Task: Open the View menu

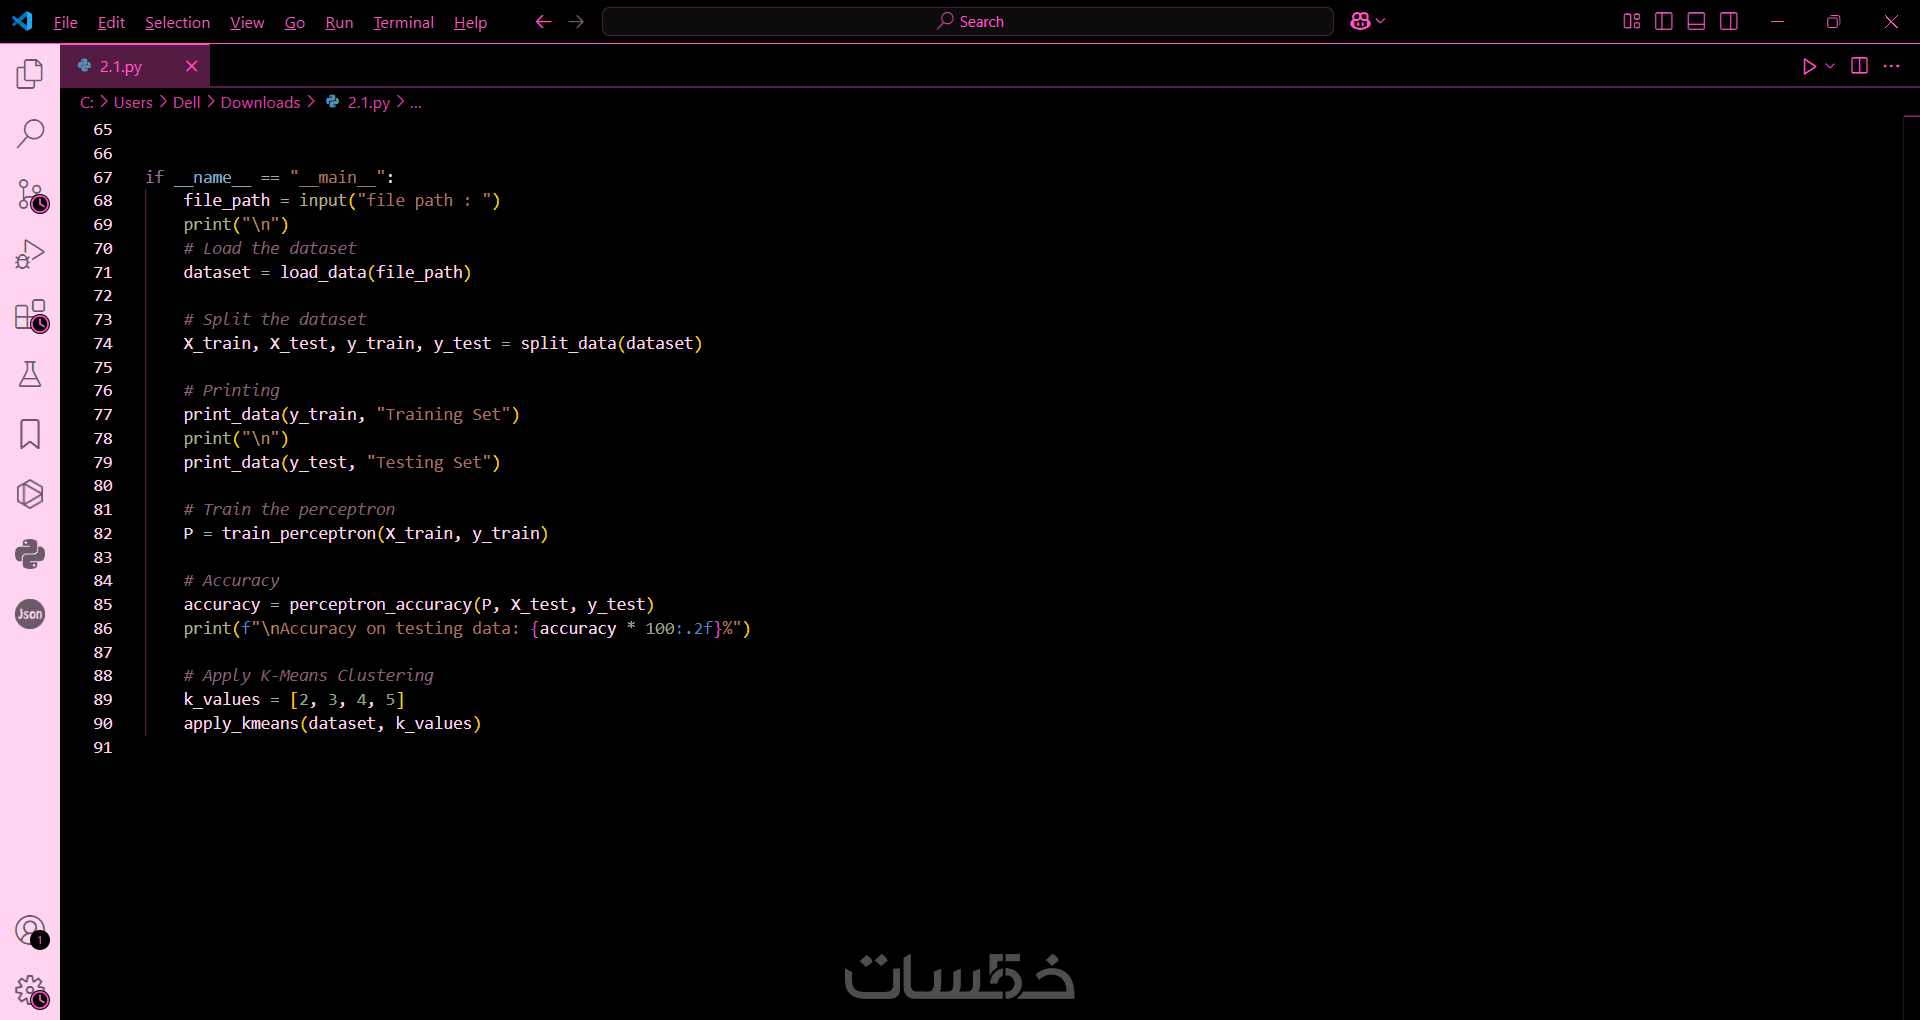Action: click(x=247, y=22)
